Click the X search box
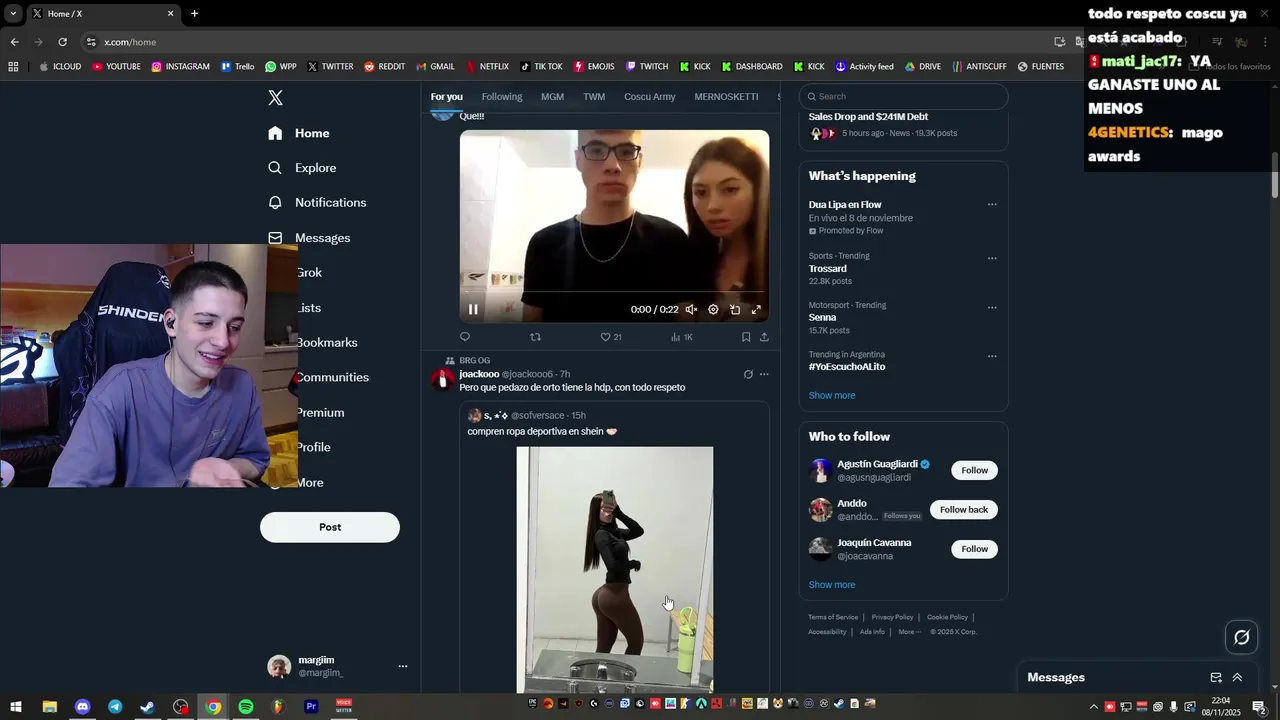This screenshot has height=720, width=1280. click(x=903, y=96)
